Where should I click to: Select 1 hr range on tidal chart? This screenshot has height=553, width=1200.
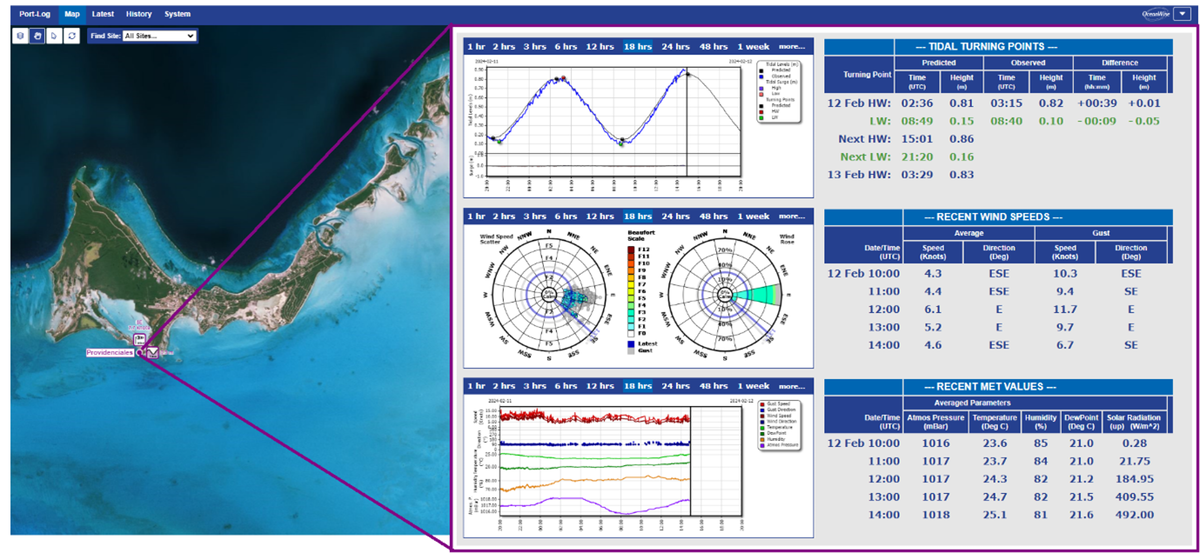[476, 47]
